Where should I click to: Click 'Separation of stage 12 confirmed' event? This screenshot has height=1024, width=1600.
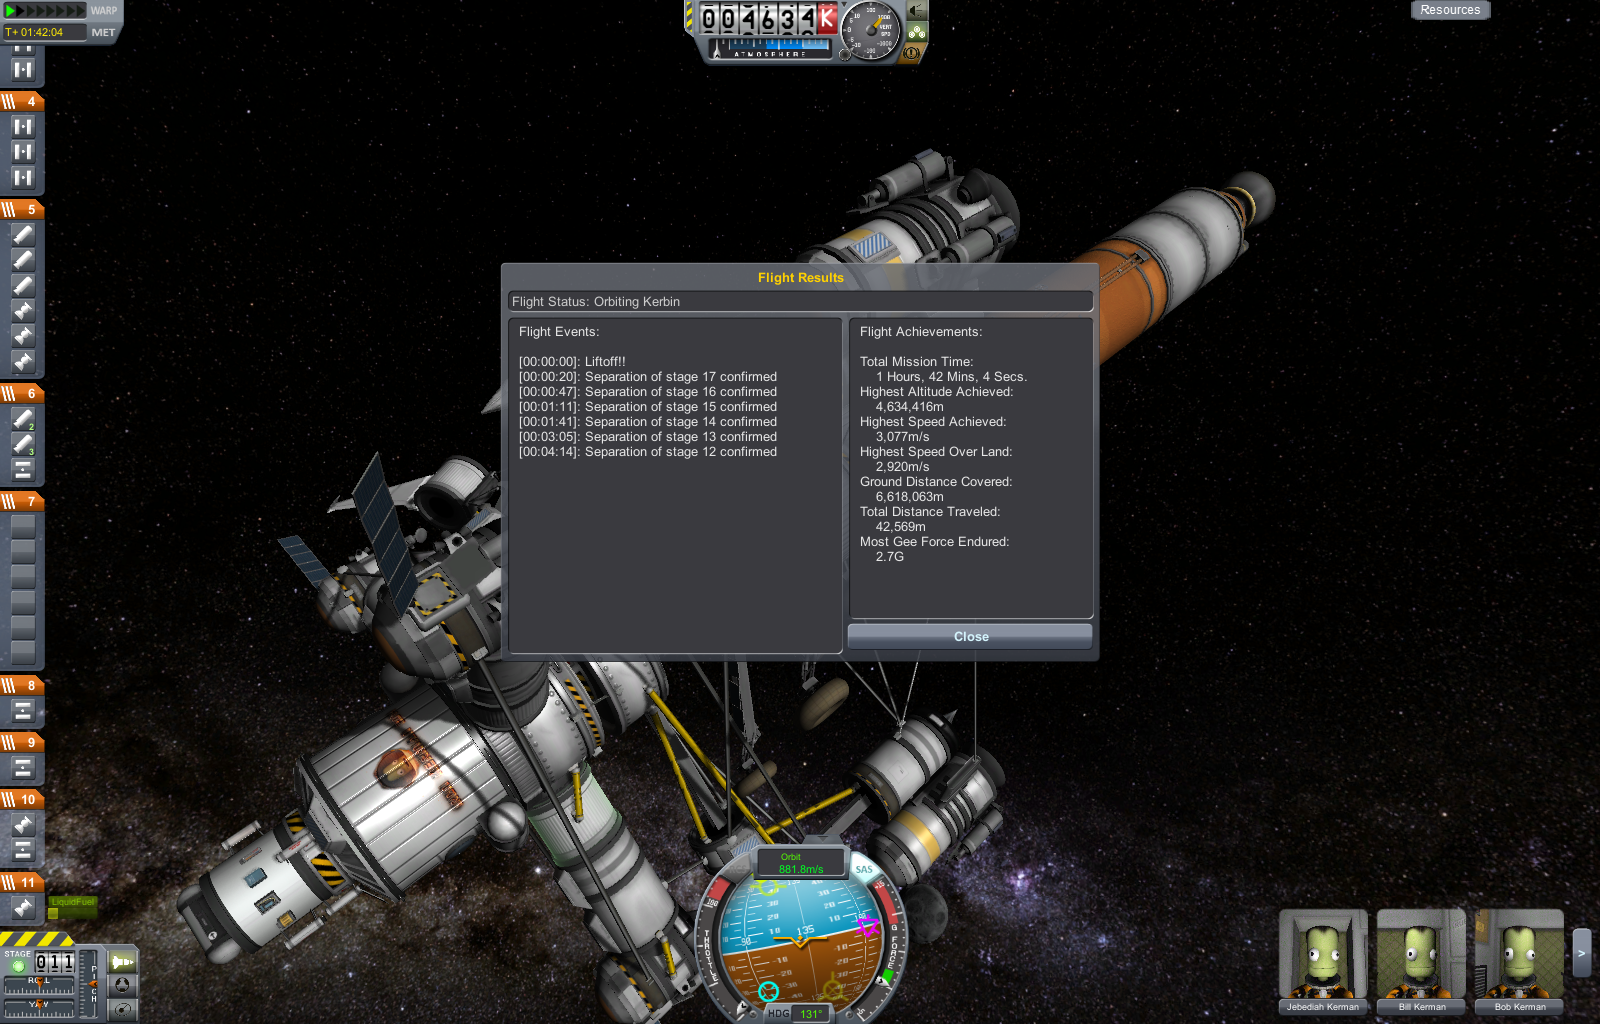point(648,452)
